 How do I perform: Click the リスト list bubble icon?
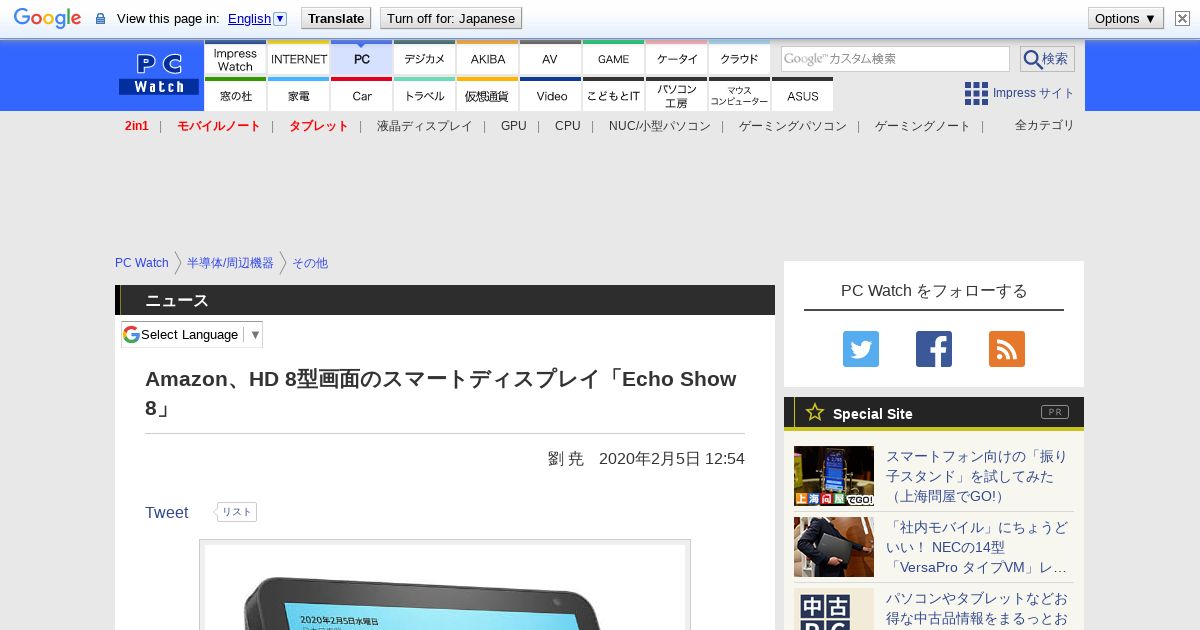tap(236, 512)
